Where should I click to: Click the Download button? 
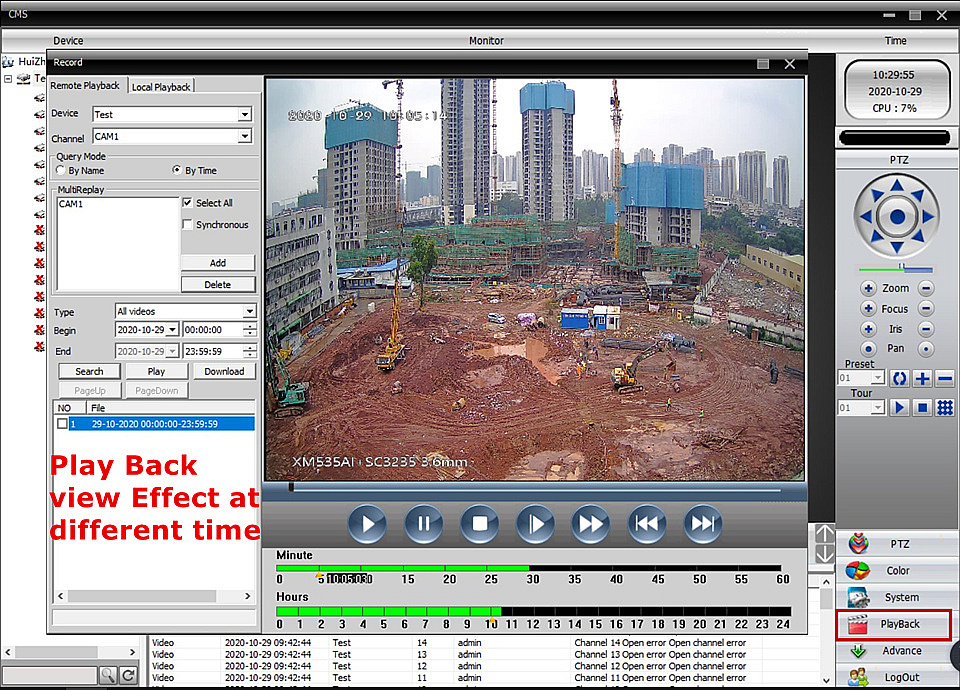tap(224, 371)
